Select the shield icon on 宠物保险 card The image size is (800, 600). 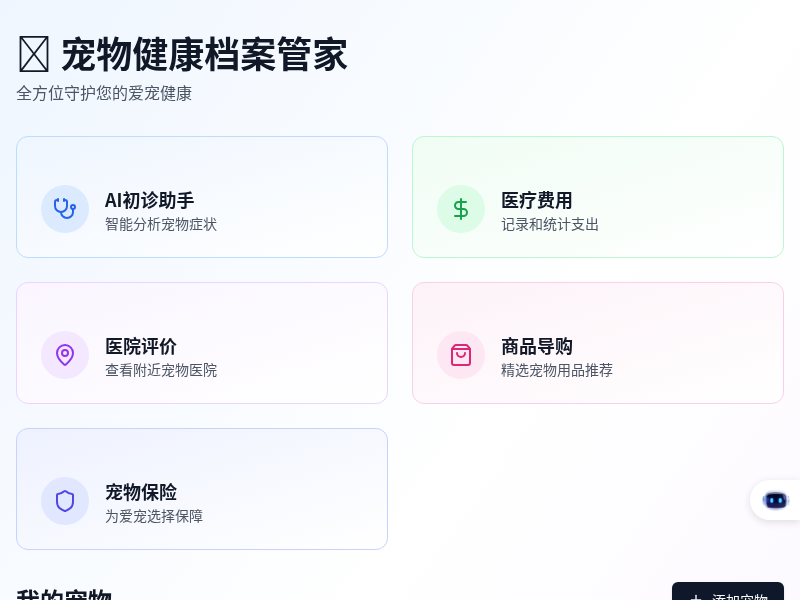(x=65, y=501)
